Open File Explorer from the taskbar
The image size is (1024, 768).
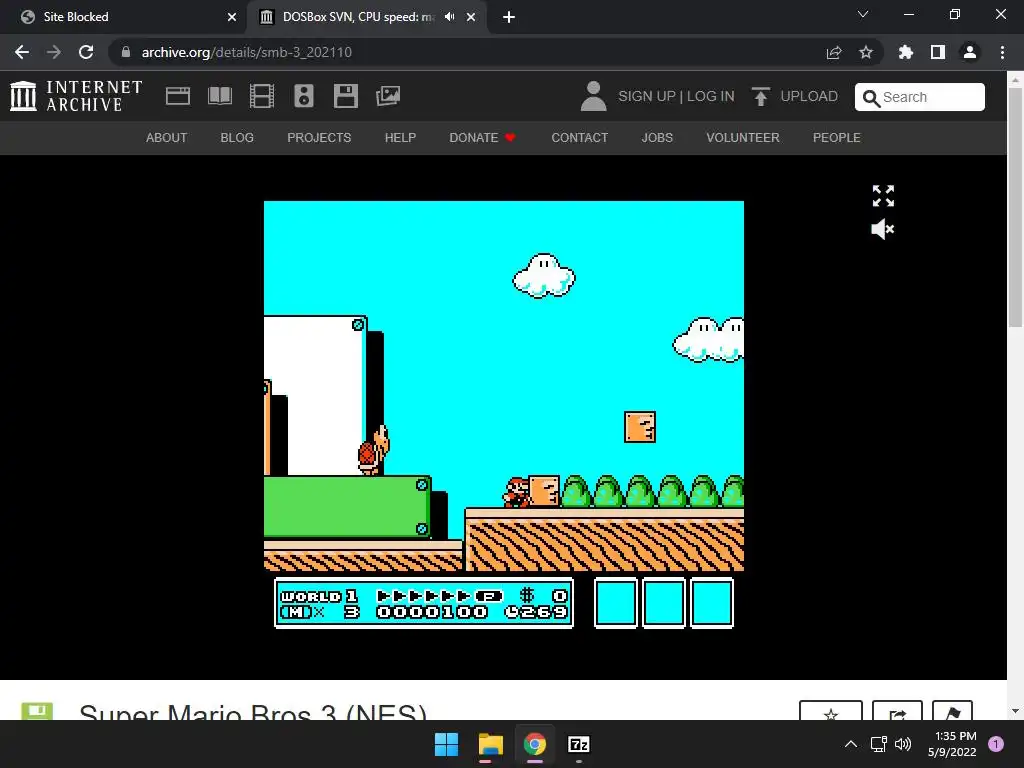pyautogui.click(x=490, y=744)
